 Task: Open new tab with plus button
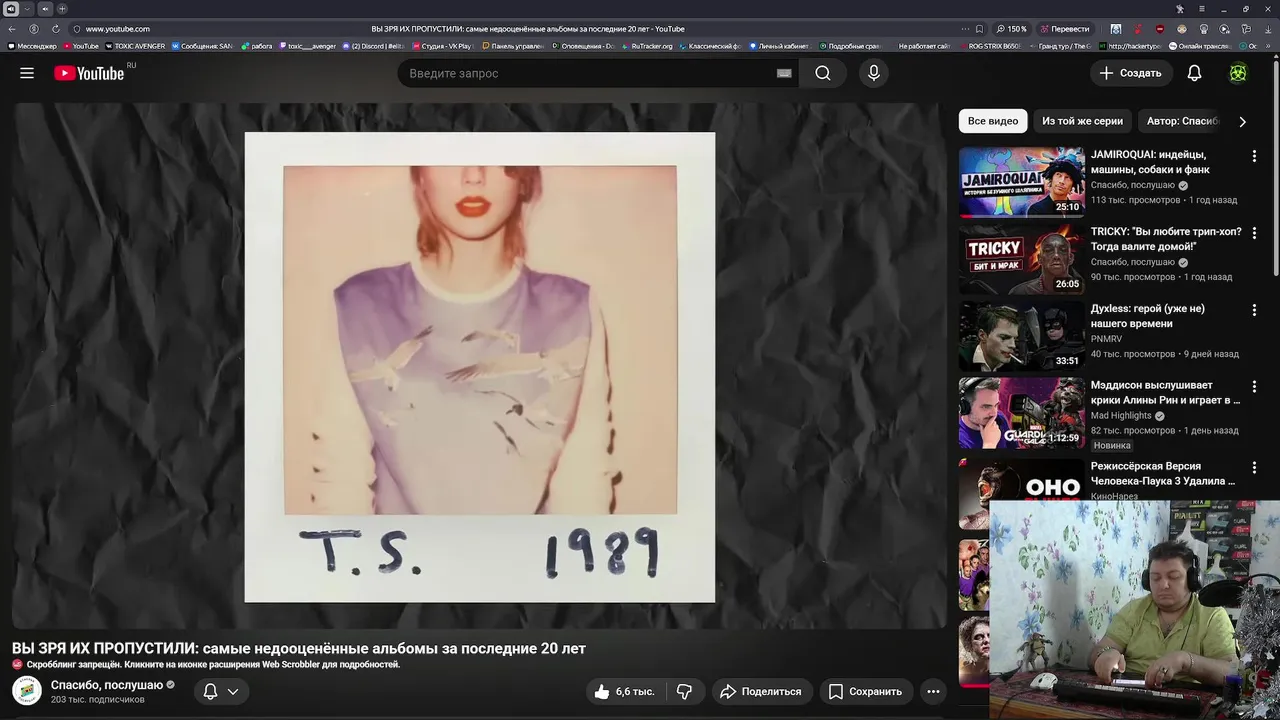(62, 9)
